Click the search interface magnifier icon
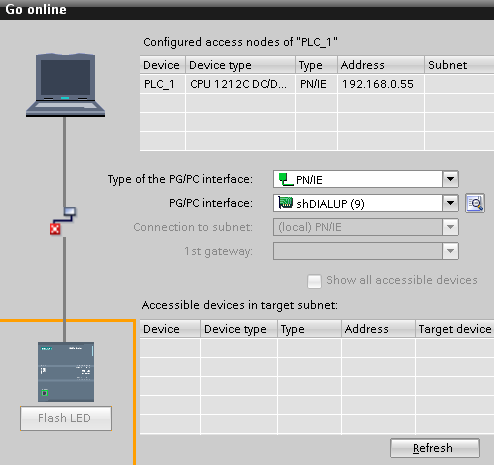 [x=475, y=203]
